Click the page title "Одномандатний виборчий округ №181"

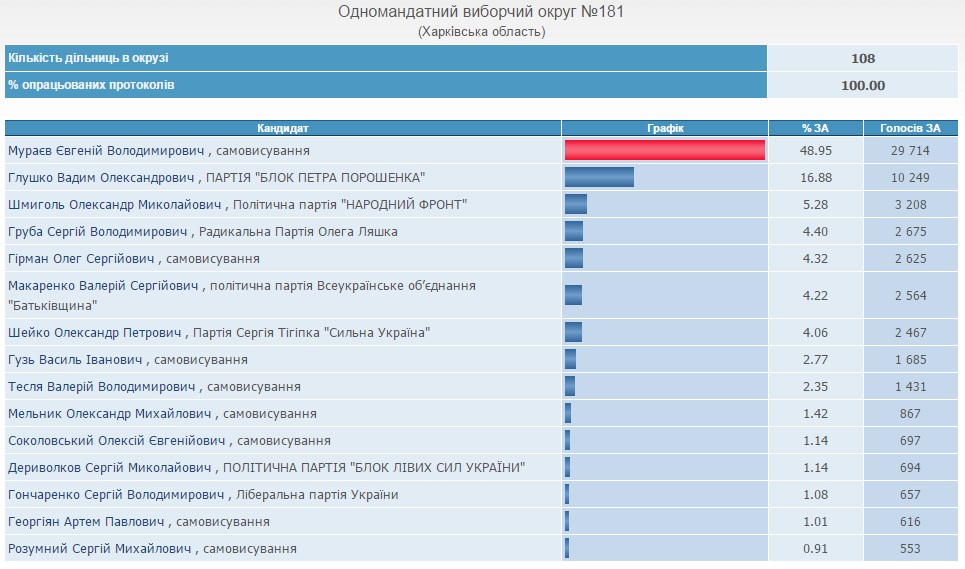point(485,12)
